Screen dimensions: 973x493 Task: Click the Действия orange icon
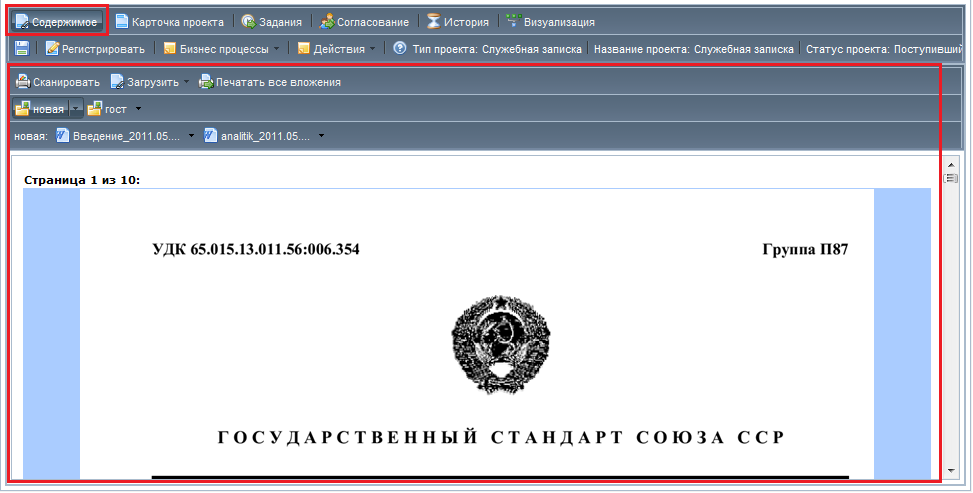coord(303,48)
